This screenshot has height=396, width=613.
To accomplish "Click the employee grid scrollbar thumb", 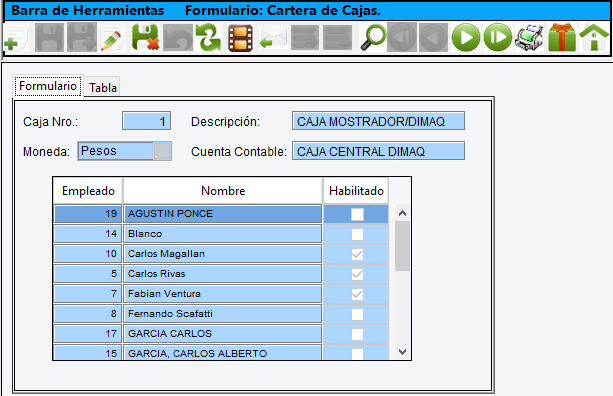I will click(x=402, y=246).
